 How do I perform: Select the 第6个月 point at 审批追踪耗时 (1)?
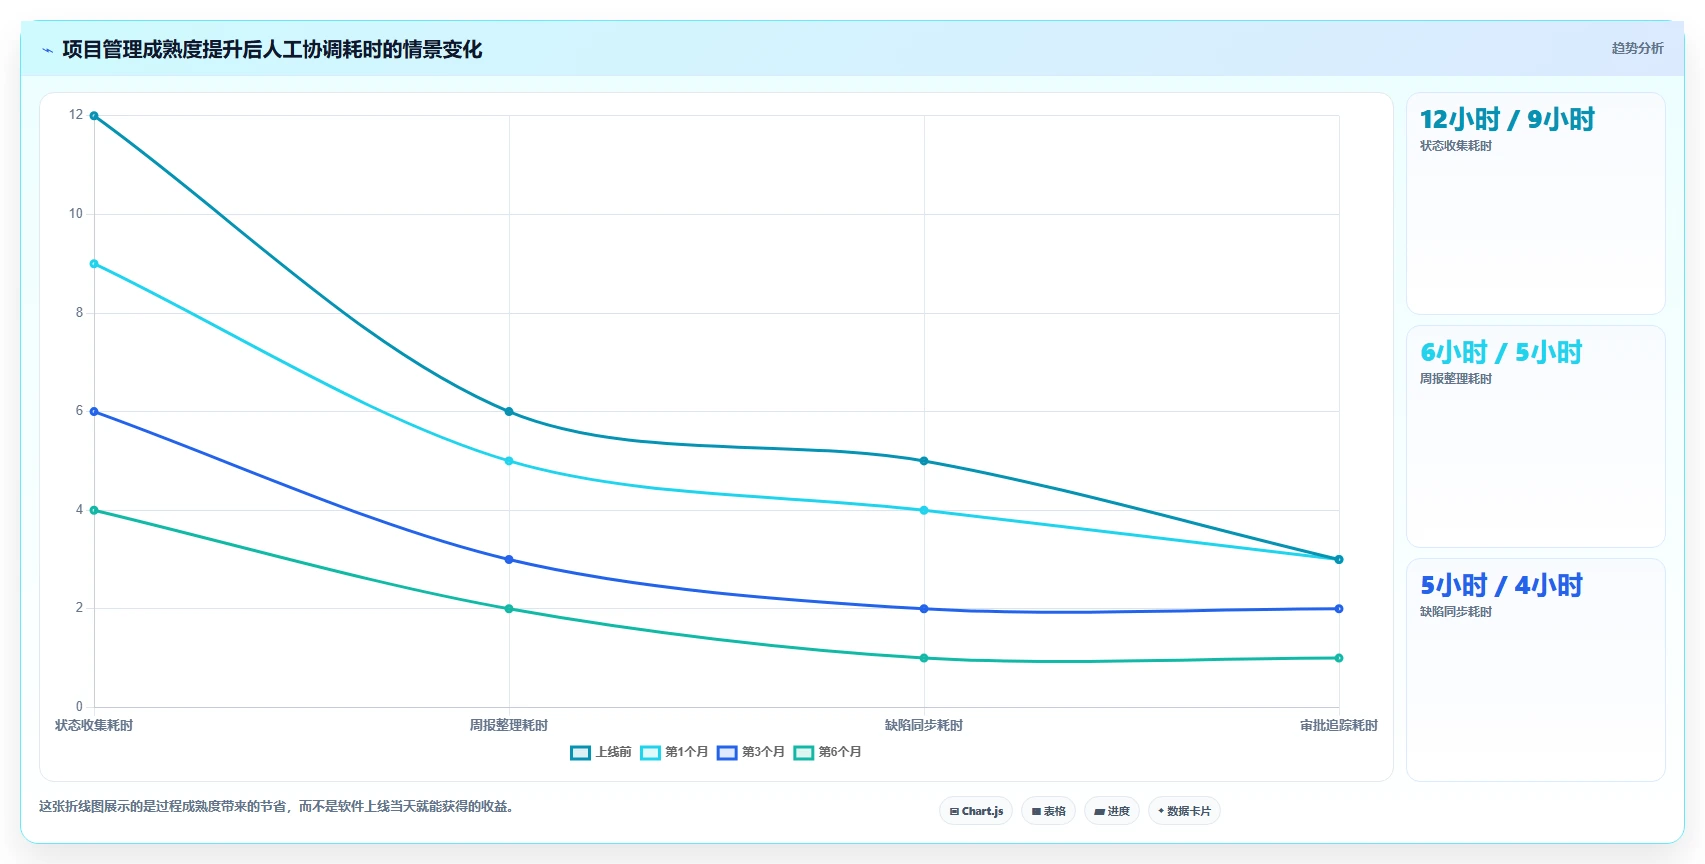[1339, 658]
